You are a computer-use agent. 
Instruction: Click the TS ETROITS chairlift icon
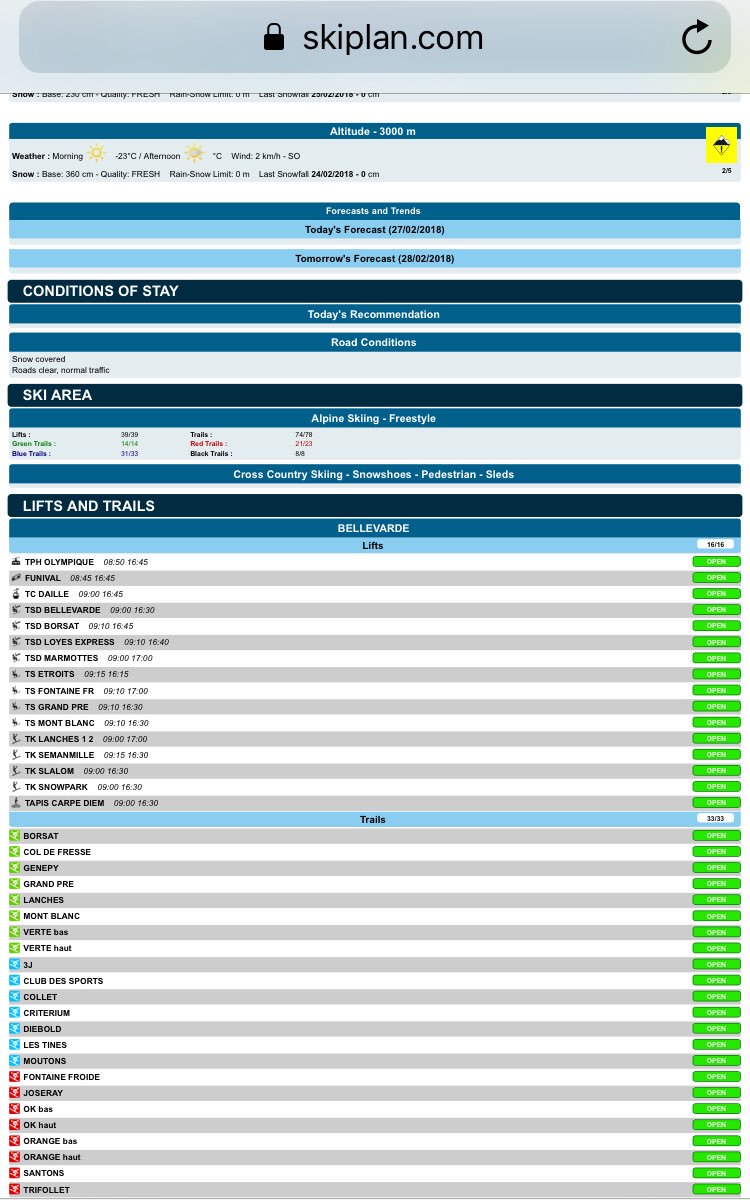coord(16,674)
